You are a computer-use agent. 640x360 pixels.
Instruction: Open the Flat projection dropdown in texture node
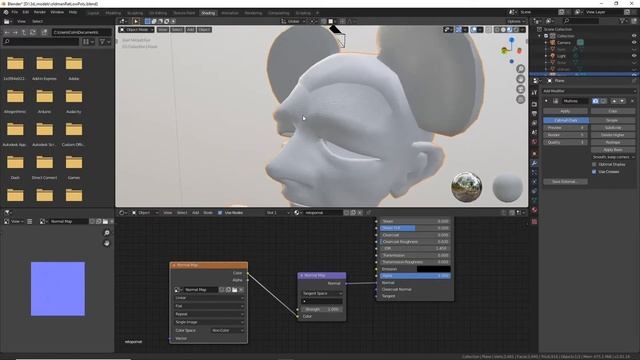click(x=209, y=306)
